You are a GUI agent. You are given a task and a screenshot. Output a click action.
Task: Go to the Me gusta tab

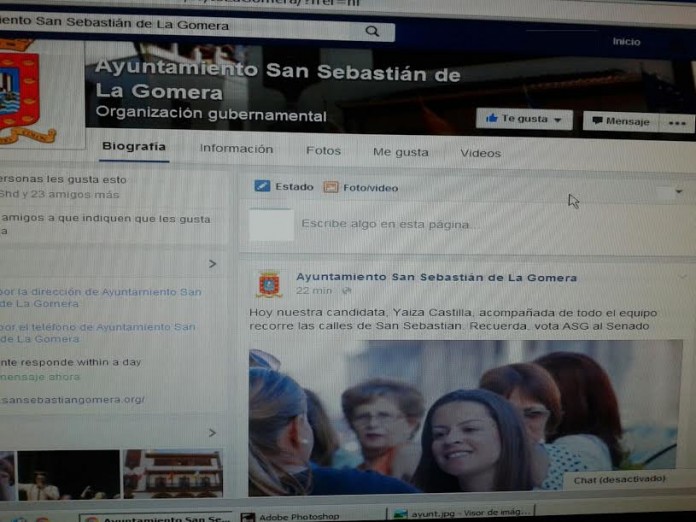400,152
